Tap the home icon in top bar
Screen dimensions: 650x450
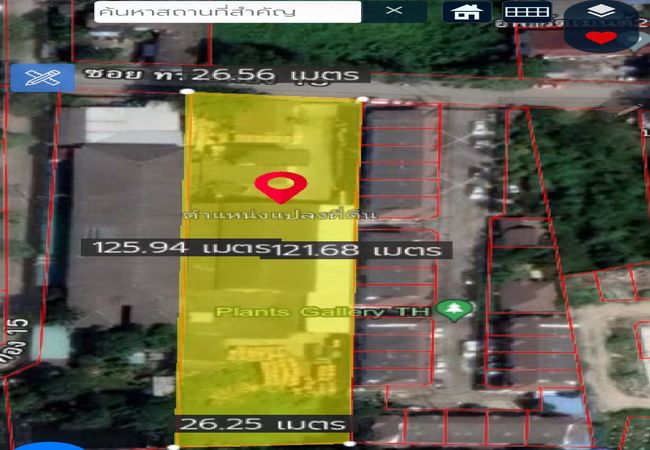pos(467,12)
